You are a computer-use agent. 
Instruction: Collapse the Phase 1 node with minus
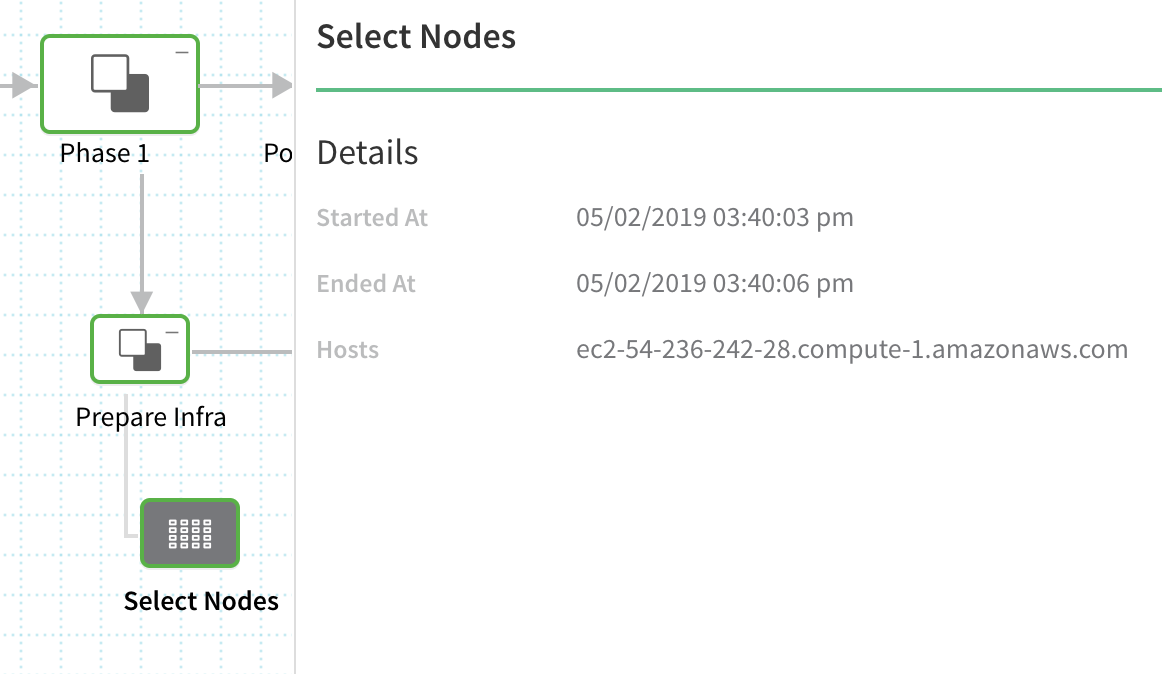182,53
